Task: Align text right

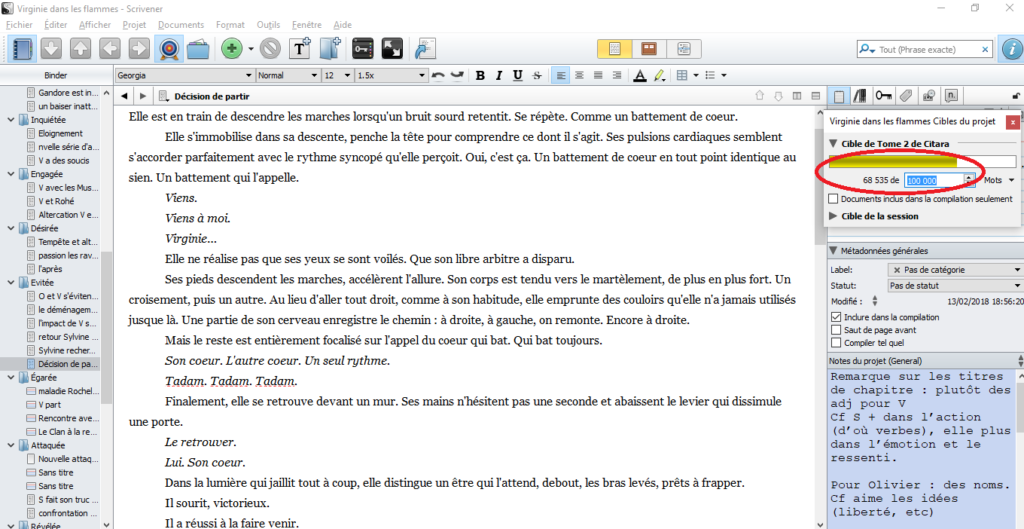Action: 616,76
